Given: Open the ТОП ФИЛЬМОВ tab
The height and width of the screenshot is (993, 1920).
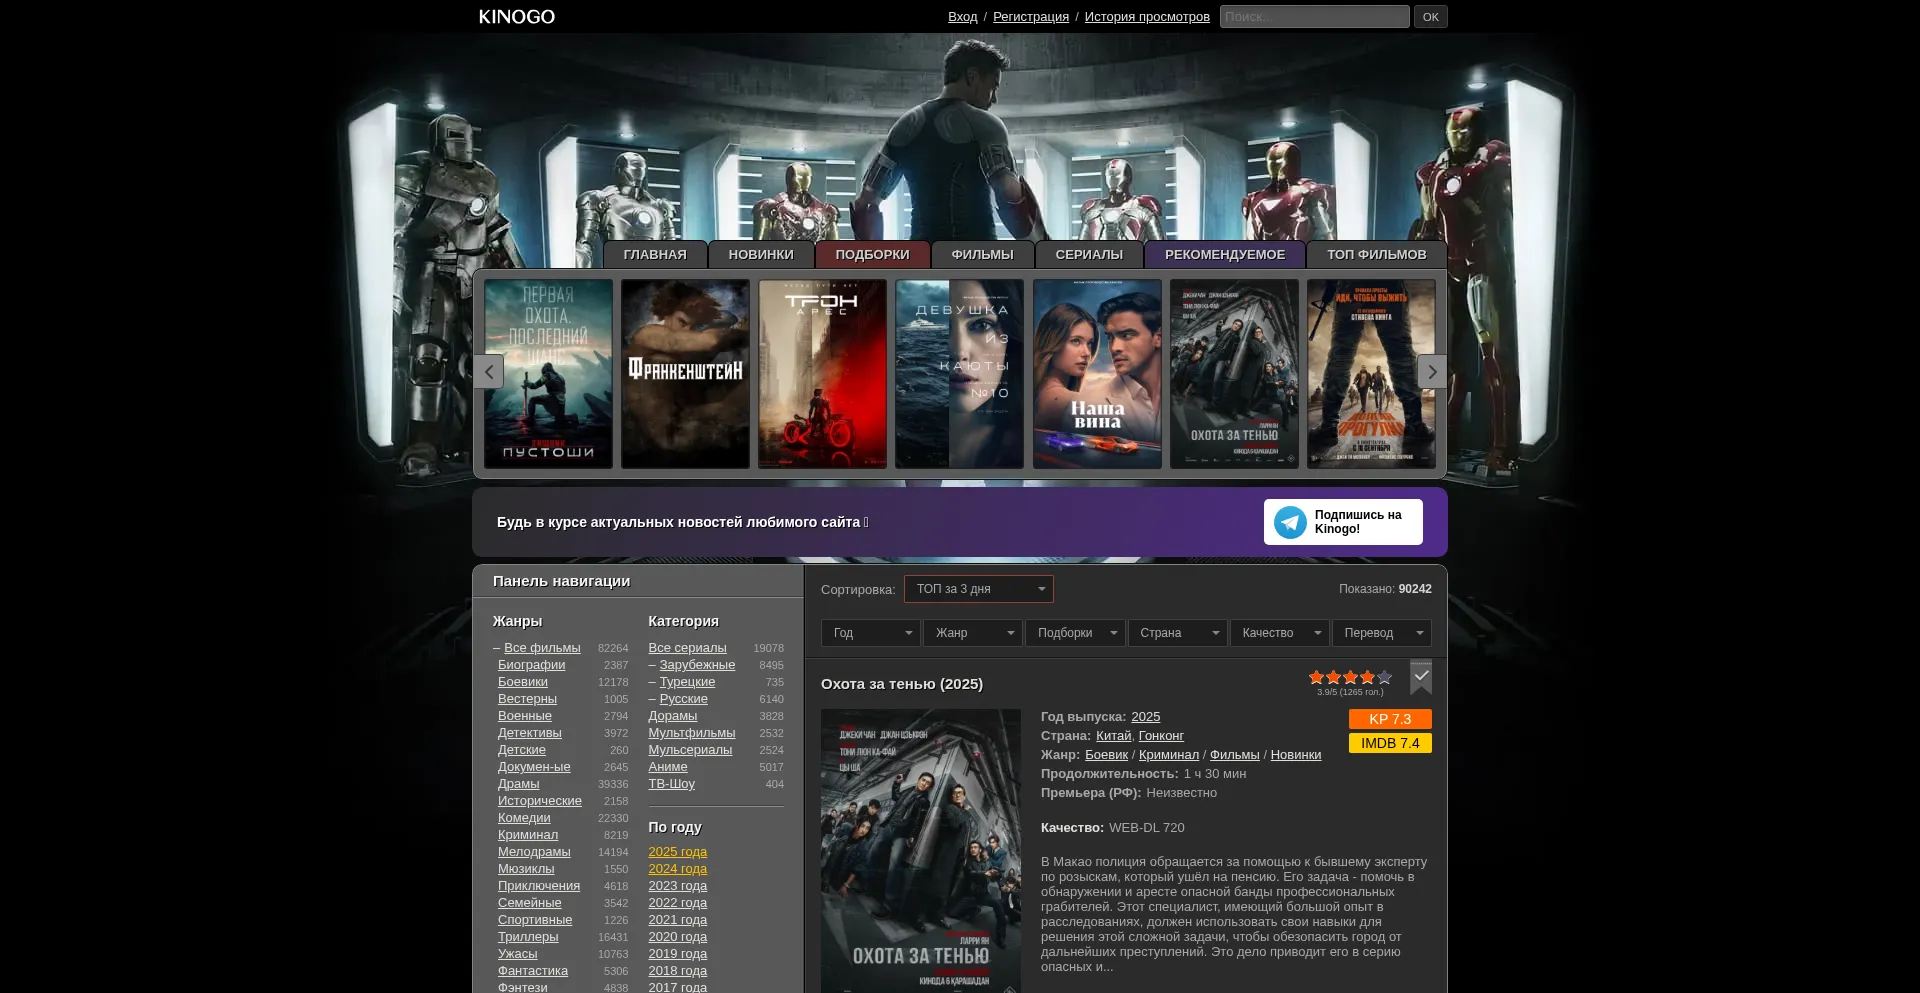Looking at the screenshot, I should pyautogui.click(x=1376, y=255).
